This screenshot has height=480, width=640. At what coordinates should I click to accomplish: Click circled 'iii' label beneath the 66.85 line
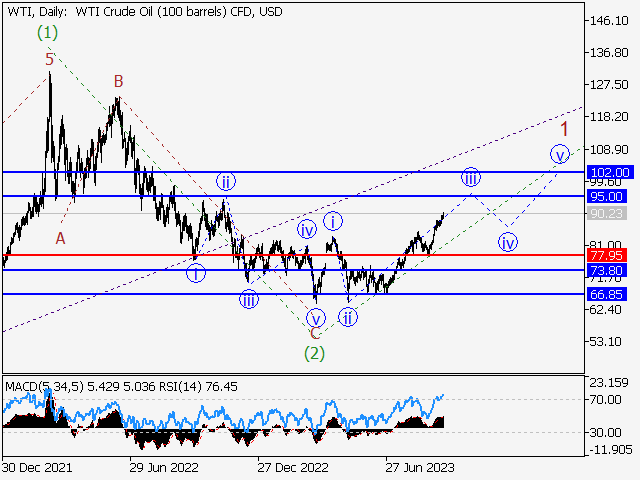(x=249, y=299)
